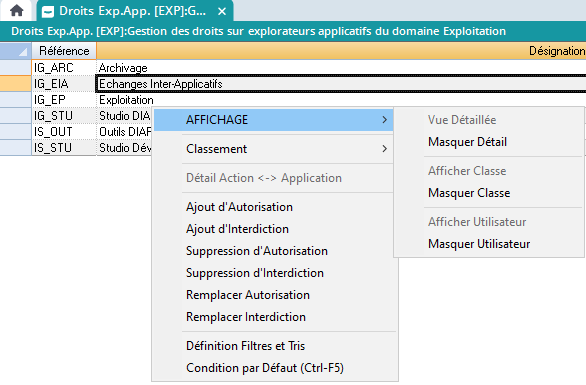Select Masquer Détail in submenu

click(x=488, y=142)
